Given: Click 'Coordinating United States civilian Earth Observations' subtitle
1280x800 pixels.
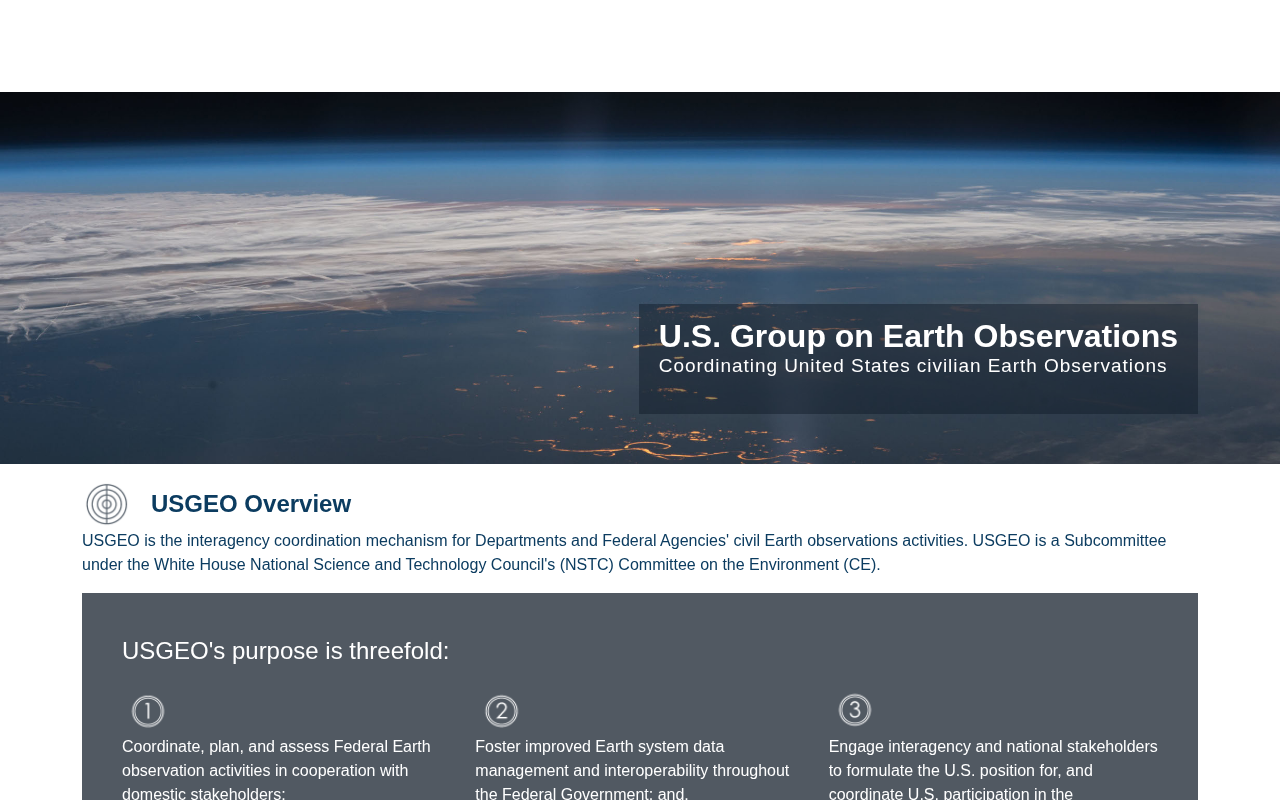Looking at the screenshot, I should (913, 366).
